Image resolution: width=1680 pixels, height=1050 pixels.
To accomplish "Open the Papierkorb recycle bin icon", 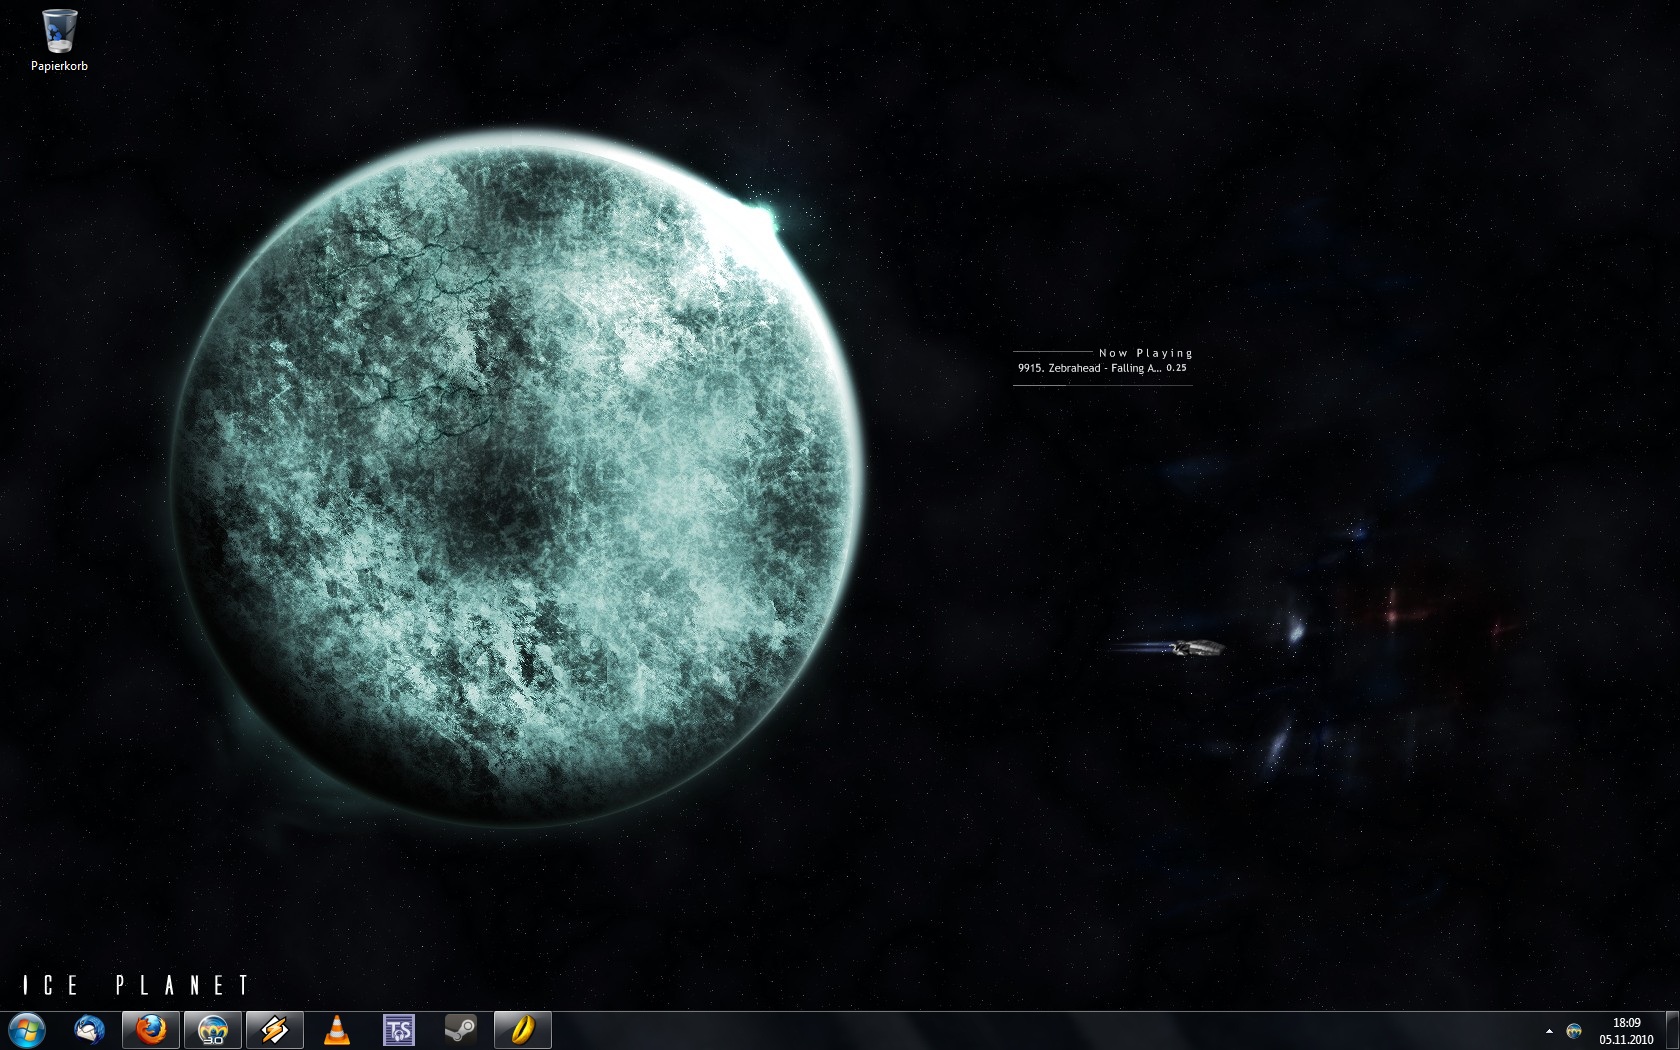I will [x=59, y=32].
